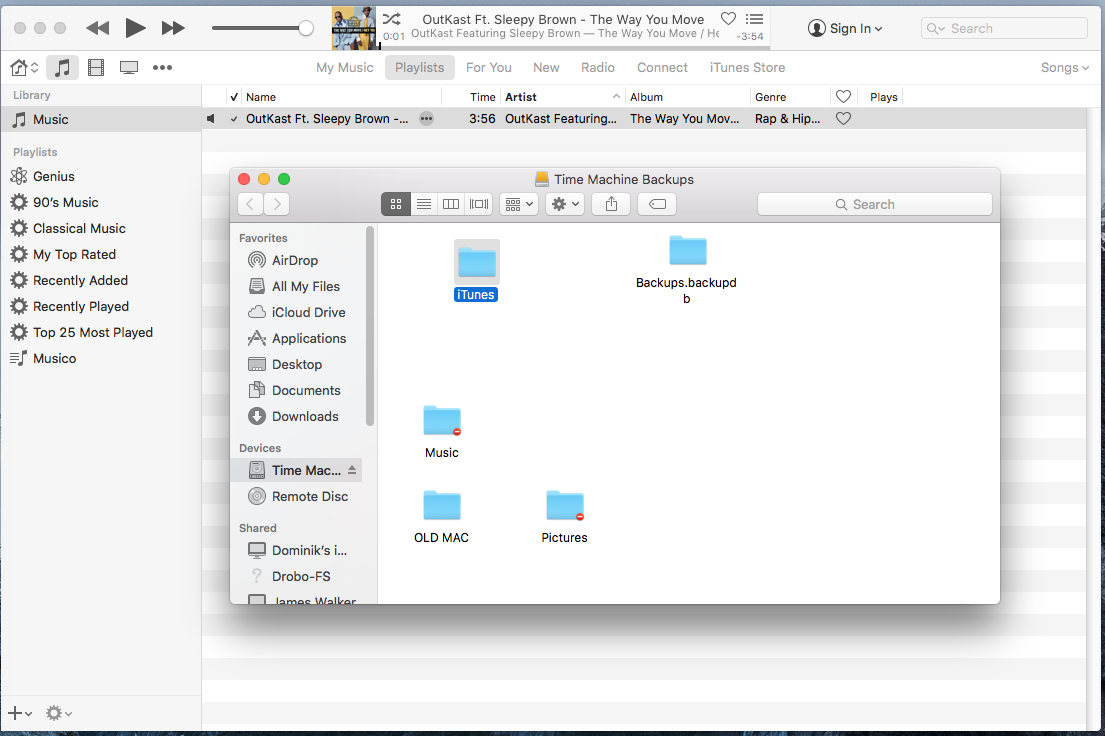Image resolution: width=1105 pixels, height=736 pixels.
Task: Eject the Time Machine device
Action: pyautogui.click(x=352, y=470)
